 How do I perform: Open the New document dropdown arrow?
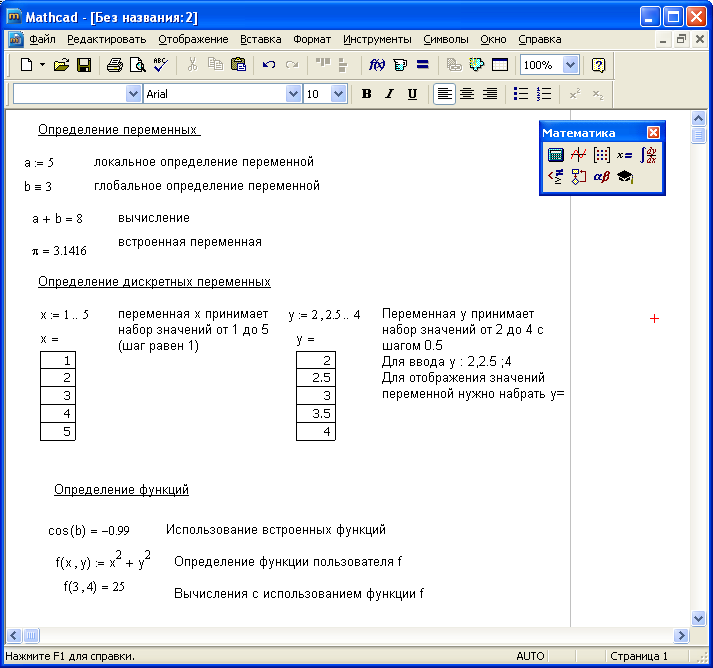42,65
